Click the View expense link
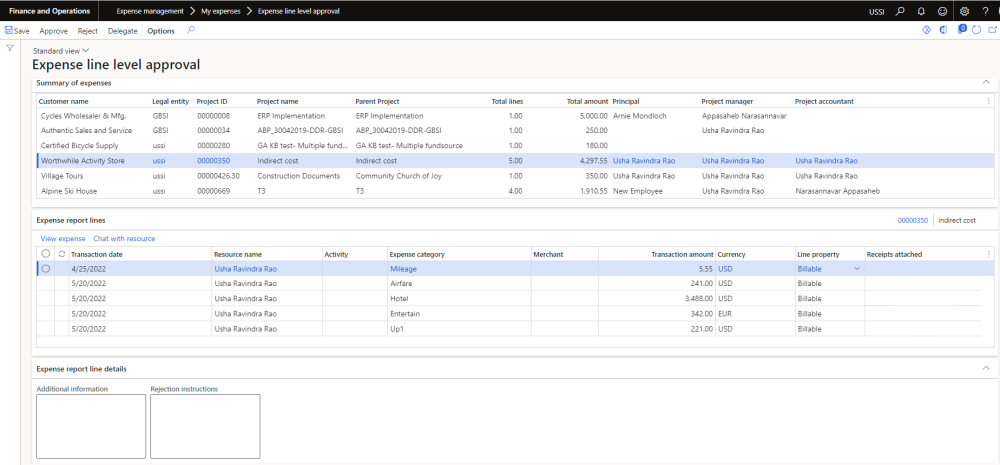The width and height of the screenshot is (1000, 465). pyautogui.click(x=63, y=239)
